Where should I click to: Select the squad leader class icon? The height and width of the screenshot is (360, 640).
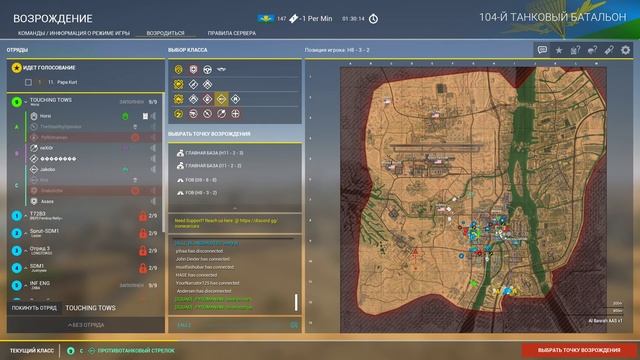tap(178, 69)
